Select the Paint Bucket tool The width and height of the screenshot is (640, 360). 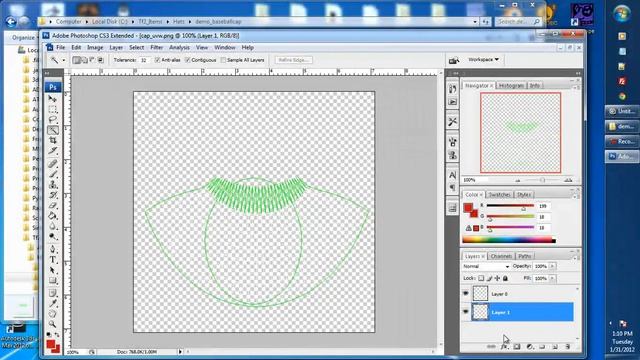53,216
